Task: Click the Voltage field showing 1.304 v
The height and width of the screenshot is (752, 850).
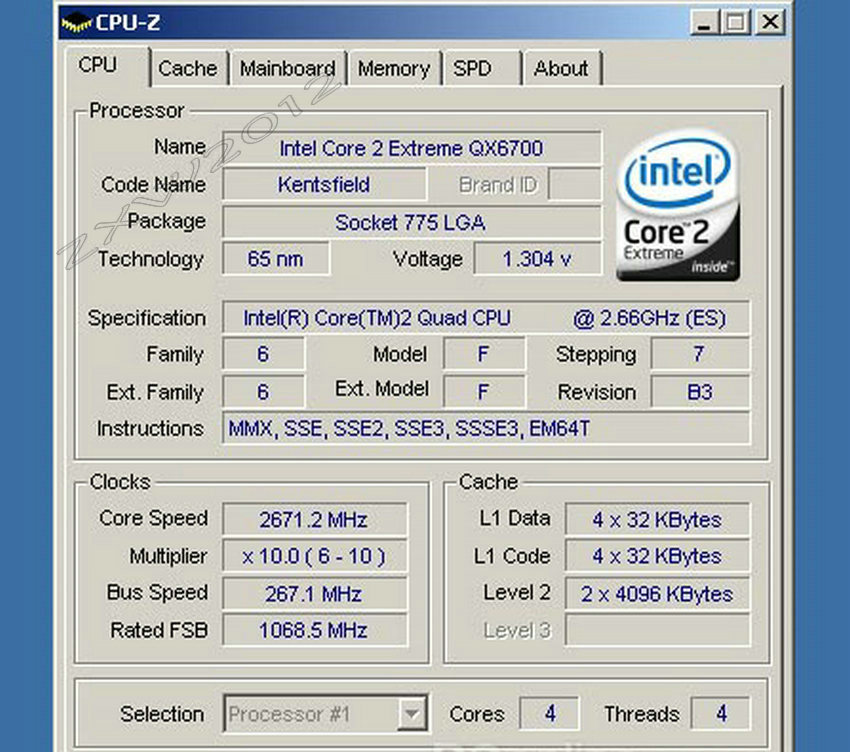Action: click(538, 258)
